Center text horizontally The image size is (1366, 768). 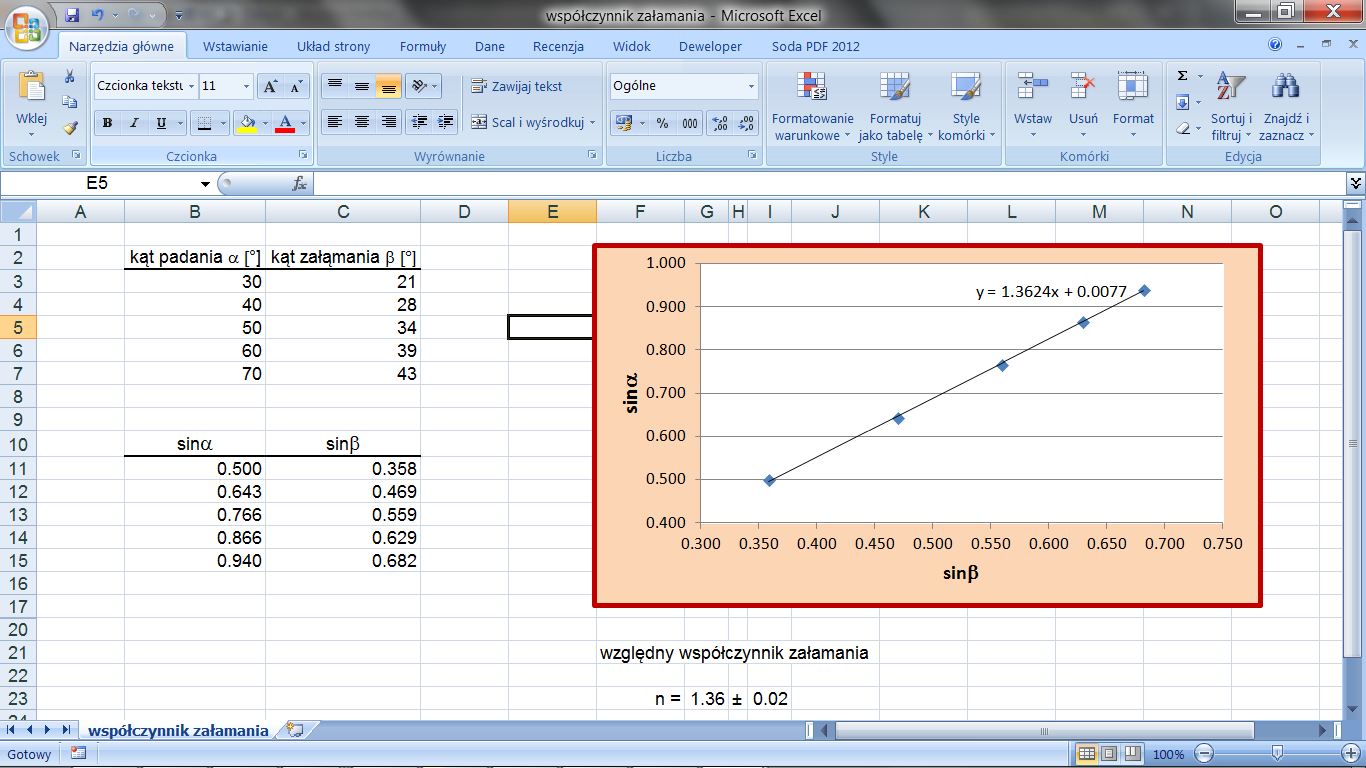[x=362, y=122]
